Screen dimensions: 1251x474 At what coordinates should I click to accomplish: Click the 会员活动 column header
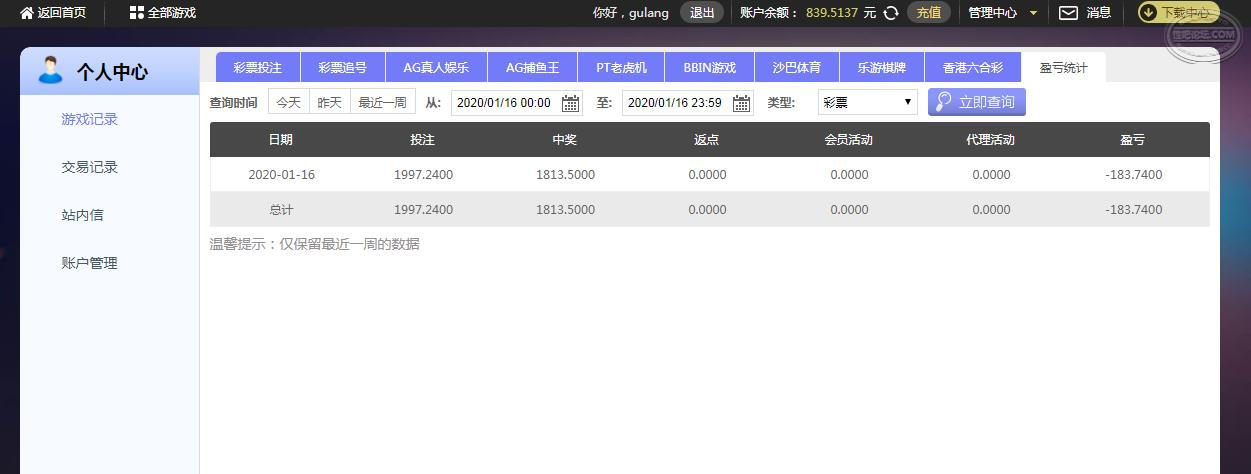click(x=849, y=140)
